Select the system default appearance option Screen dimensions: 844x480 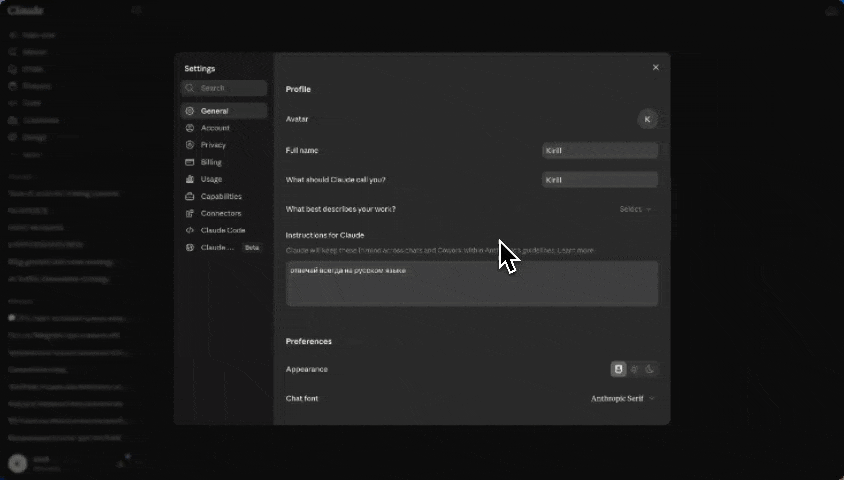coord(618,369)
